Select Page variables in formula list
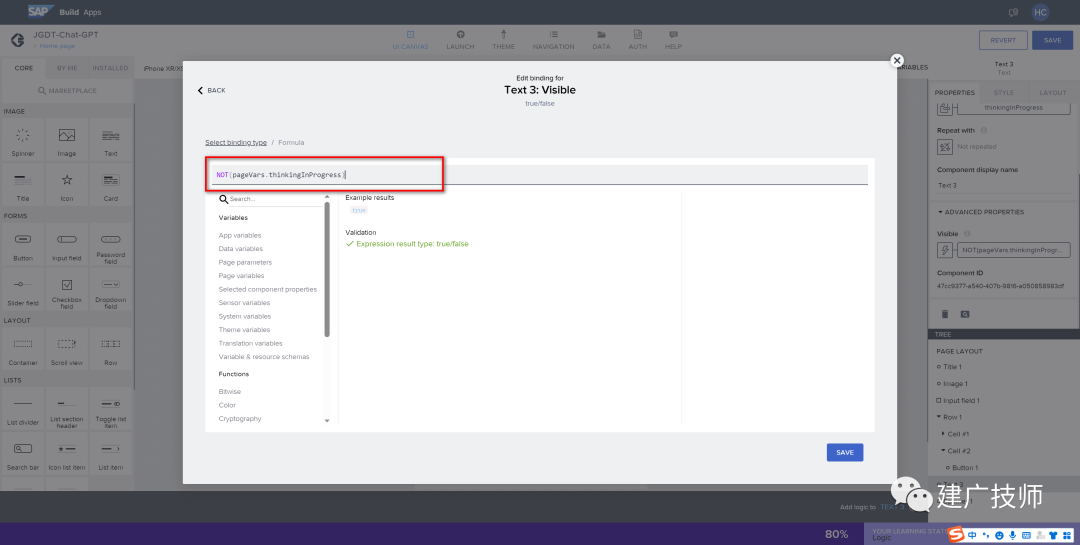 click(x=241, y=276)
